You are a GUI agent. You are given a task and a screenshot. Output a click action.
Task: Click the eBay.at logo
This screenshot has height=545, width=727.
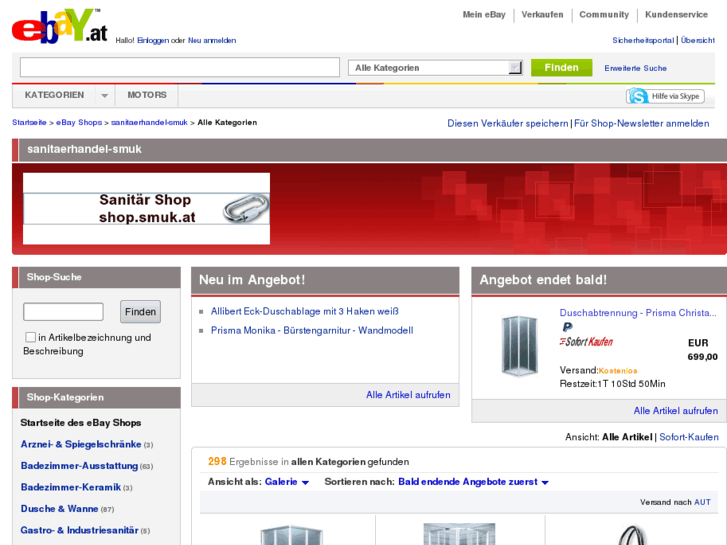coord(59,26)
